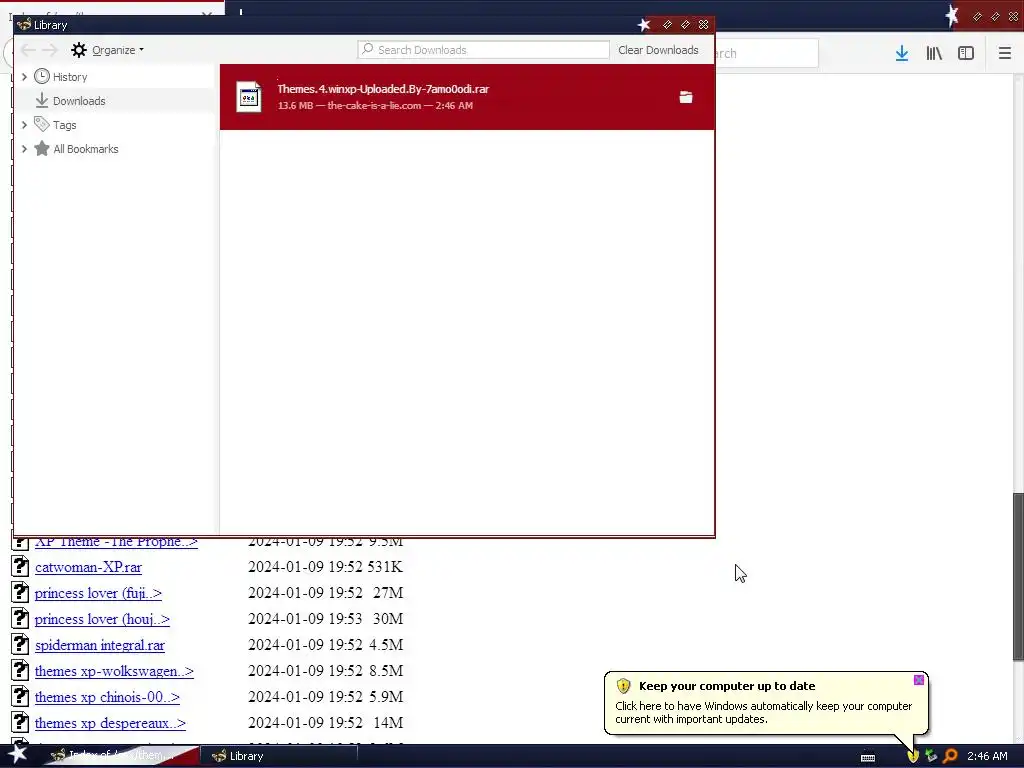Switch to the Library taskbar button

pos(278,756)
